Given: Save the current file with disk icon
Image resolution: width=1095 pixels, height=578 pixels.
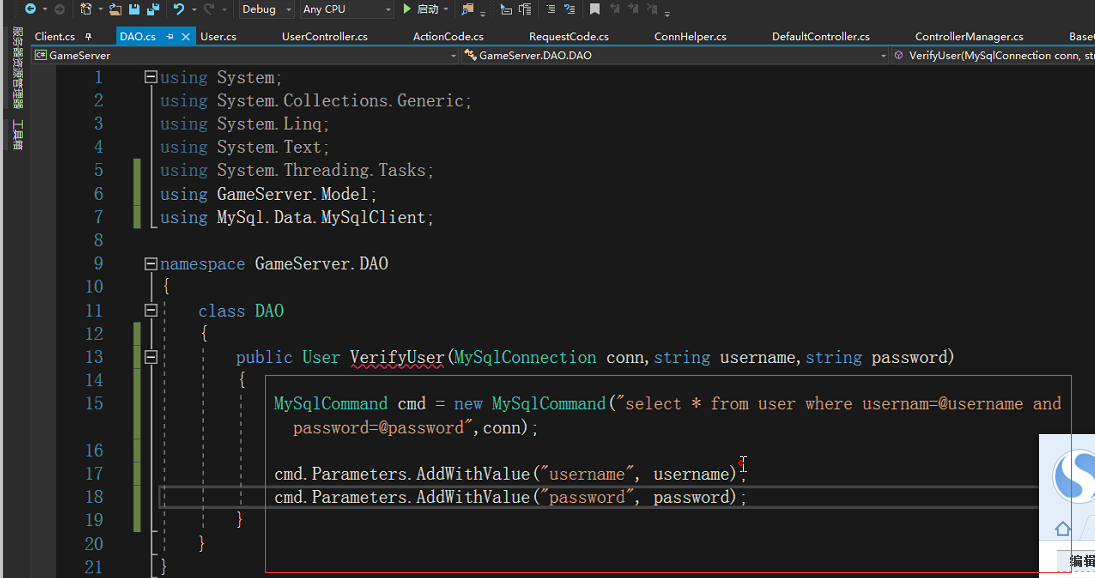Looking at the screenshot, I should [134, 9].
